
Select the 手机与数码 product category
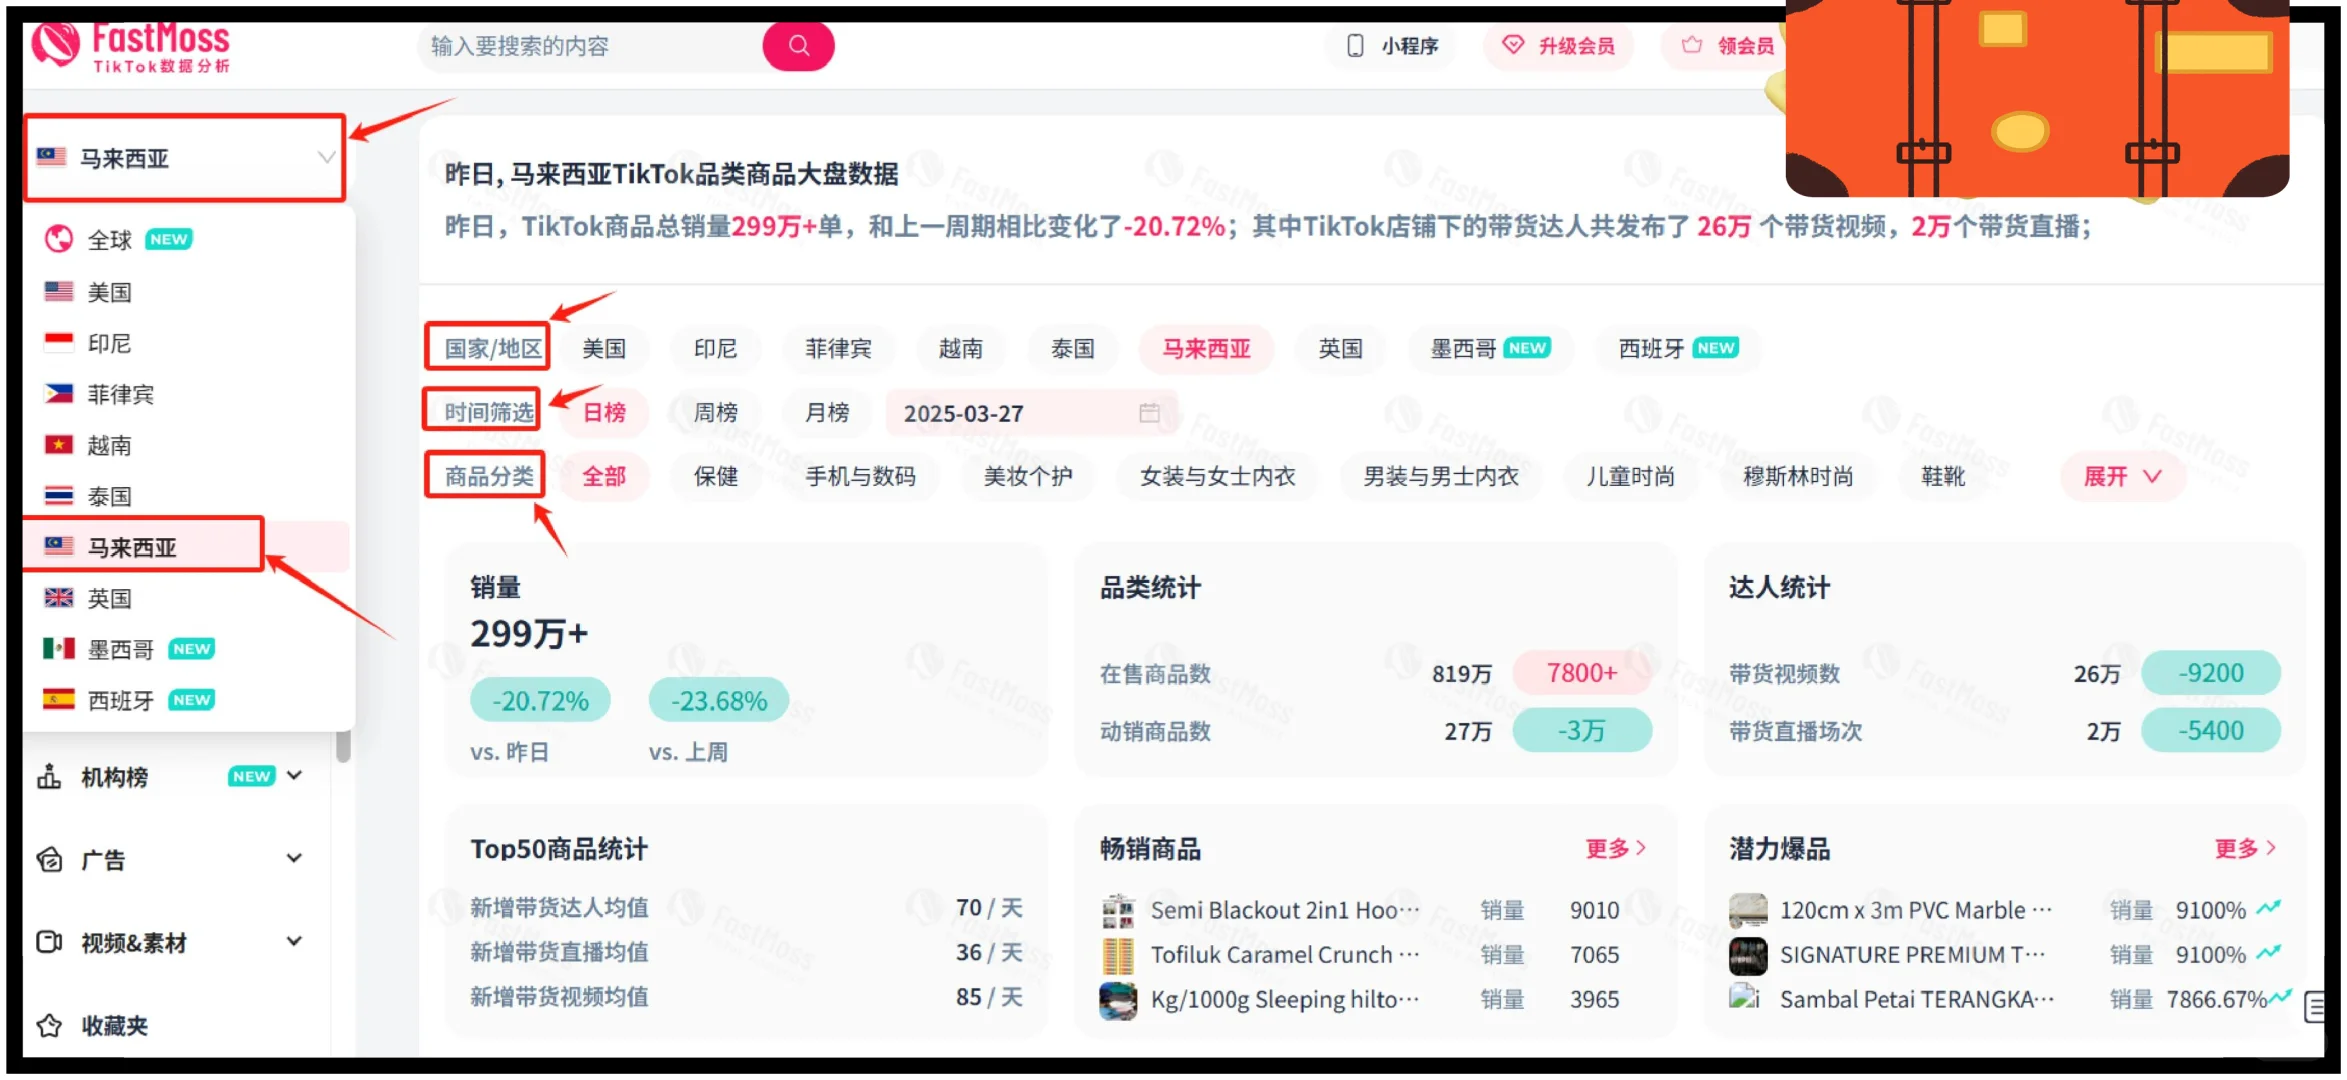pos(860,476)
